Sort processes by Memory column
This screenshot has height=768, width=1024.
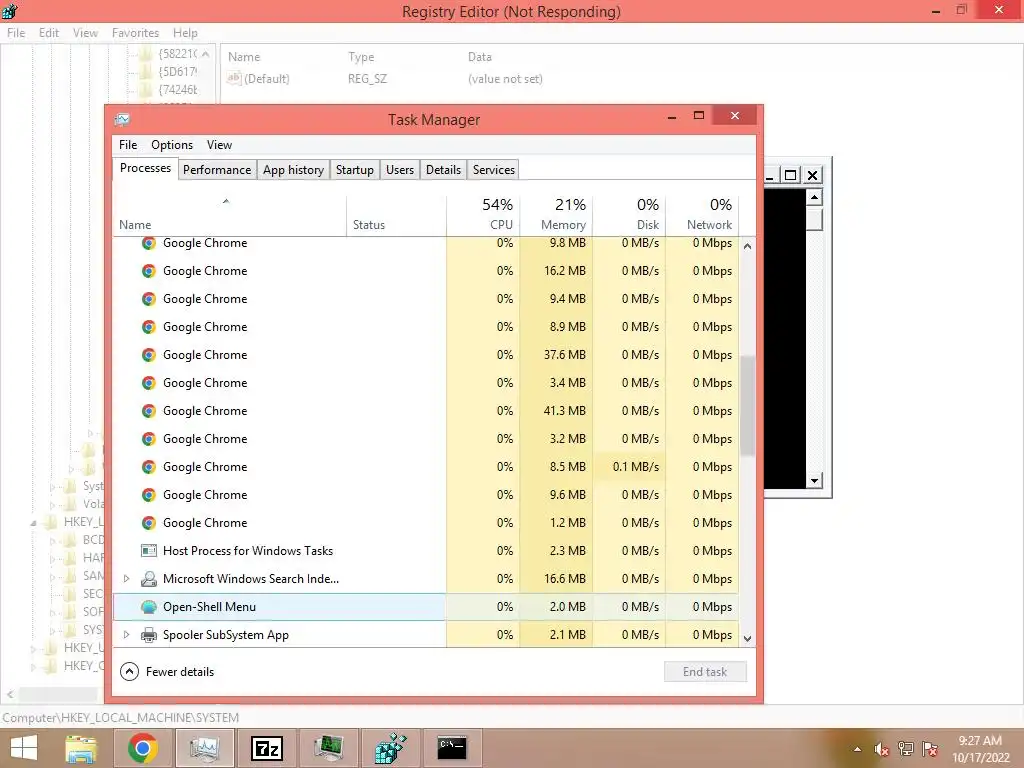[556, 216]
